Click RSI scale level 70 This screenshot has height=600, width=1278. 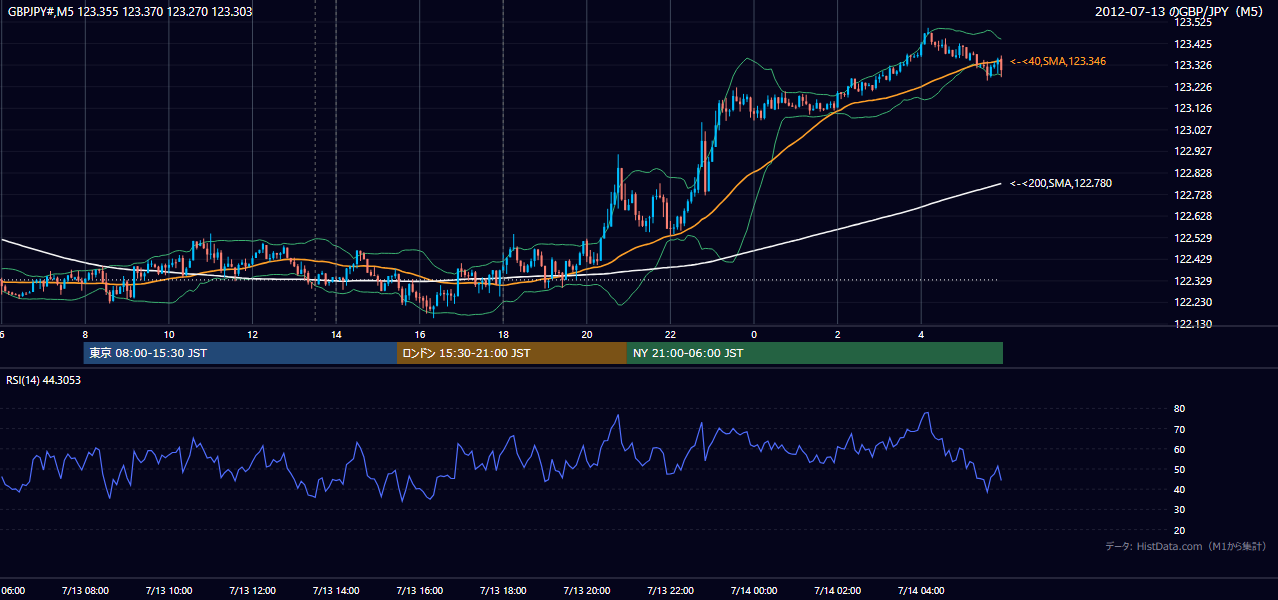1179,429
